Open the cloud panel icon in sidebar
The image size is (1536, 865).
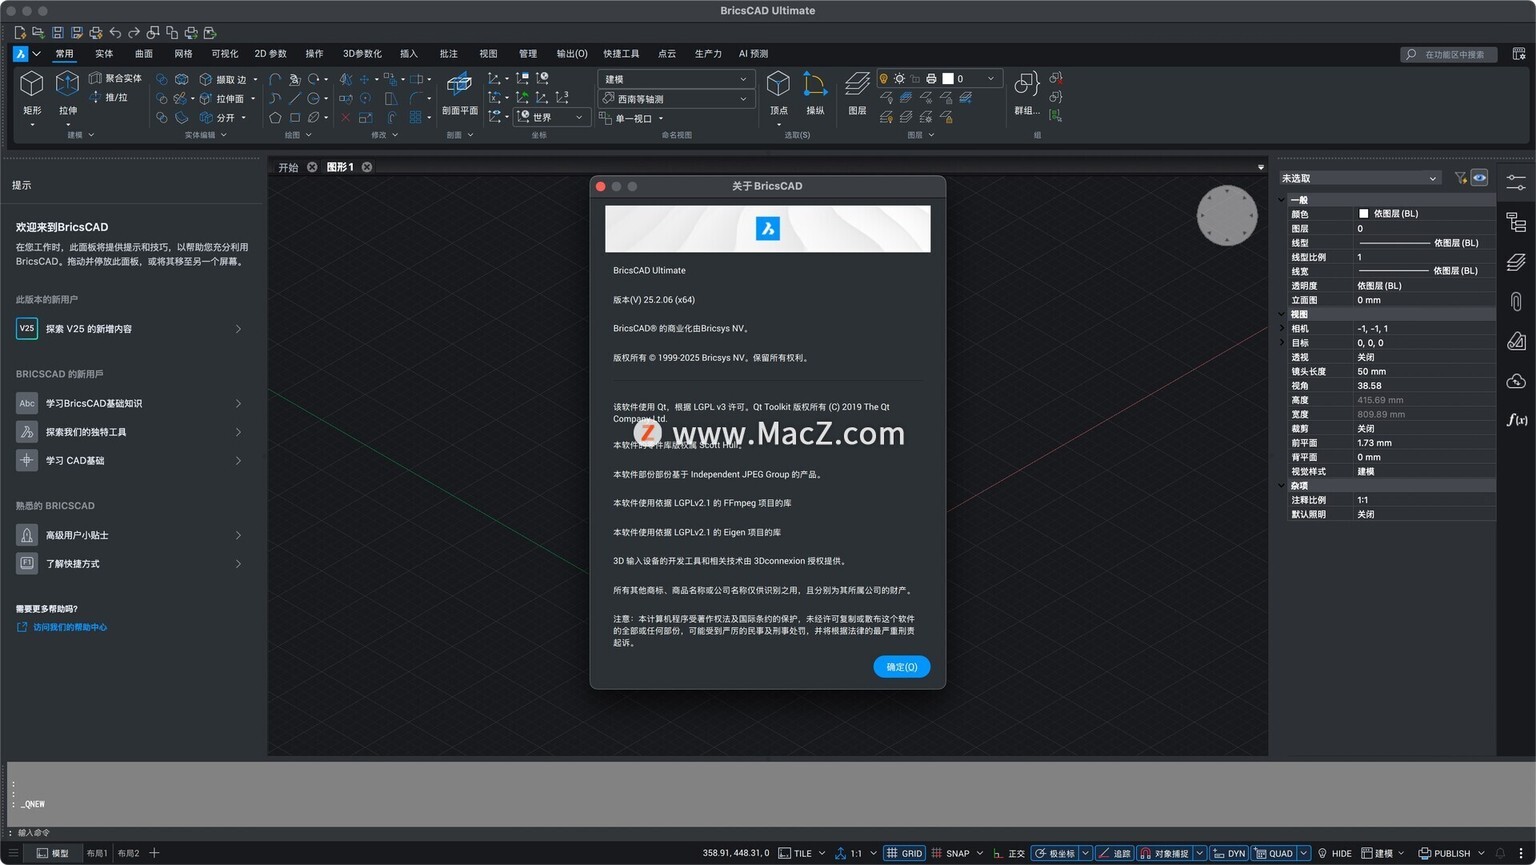[1516, 380]
